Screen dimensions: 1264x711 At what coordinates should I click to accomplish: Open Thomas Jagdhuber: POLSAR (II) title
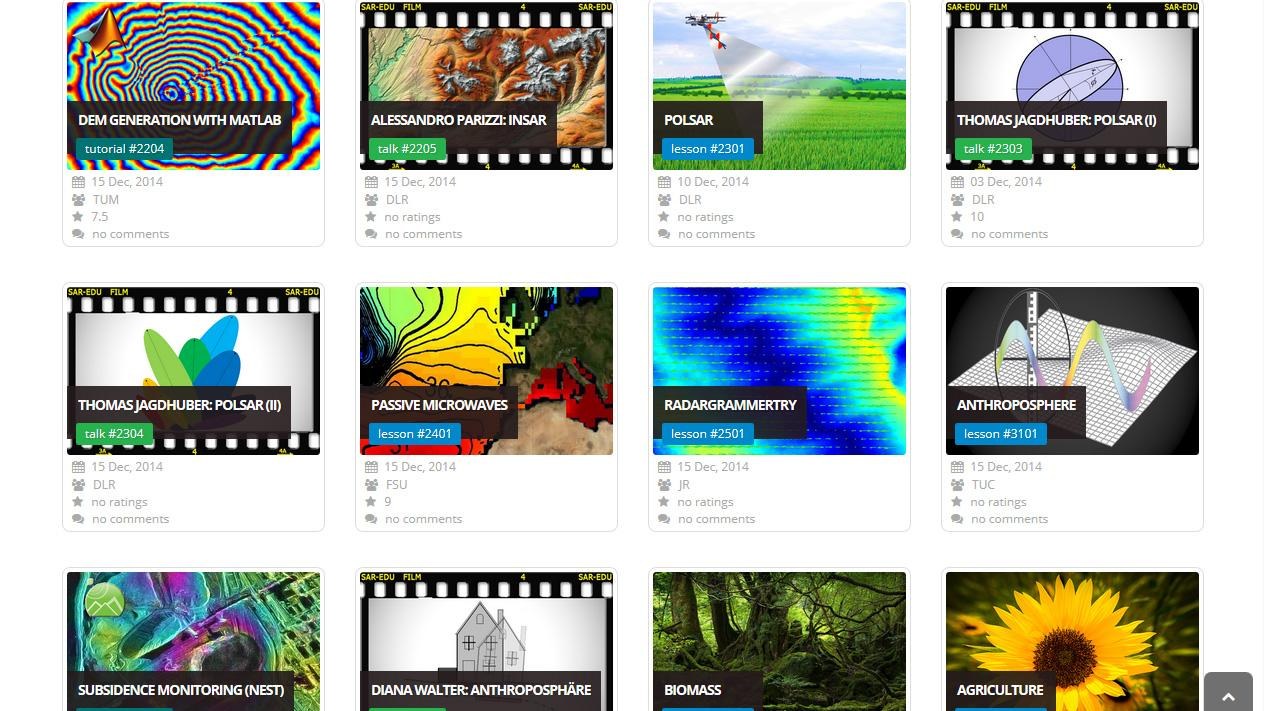(x=179, y=405)
